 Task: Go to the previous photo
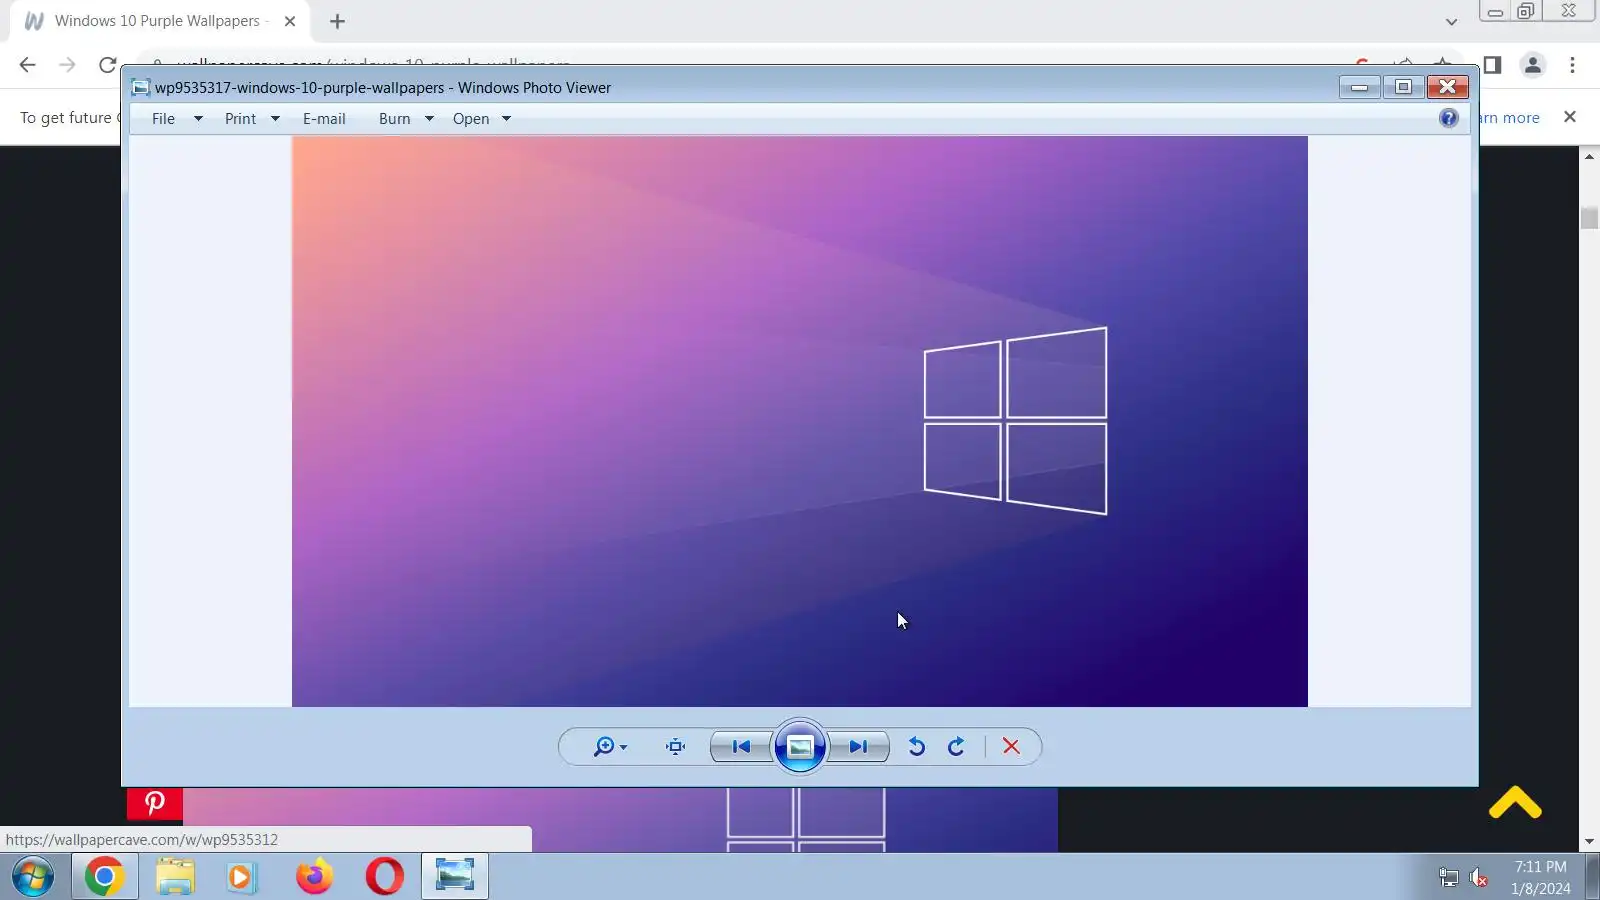pyautogui.click(x=741, y=747)
